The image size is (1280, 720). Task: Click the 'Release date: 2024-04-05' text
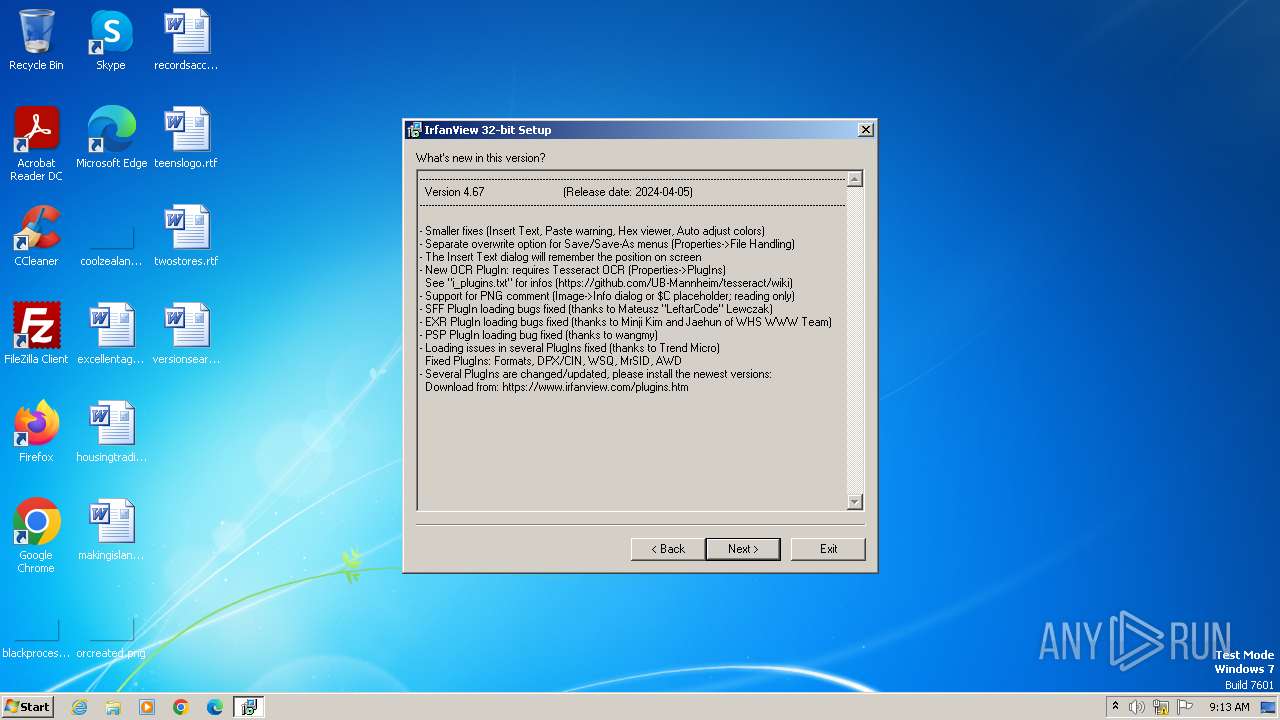coord(628,192)
